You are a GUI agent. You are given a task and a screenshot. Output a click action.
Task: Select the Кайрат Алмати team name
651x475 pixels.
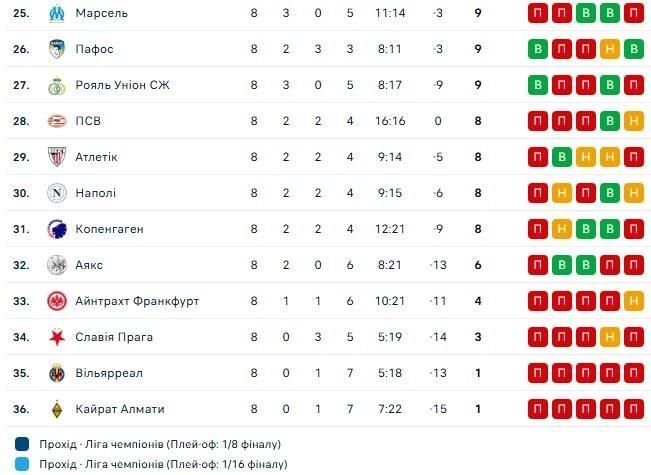click(x=120, y=409)
